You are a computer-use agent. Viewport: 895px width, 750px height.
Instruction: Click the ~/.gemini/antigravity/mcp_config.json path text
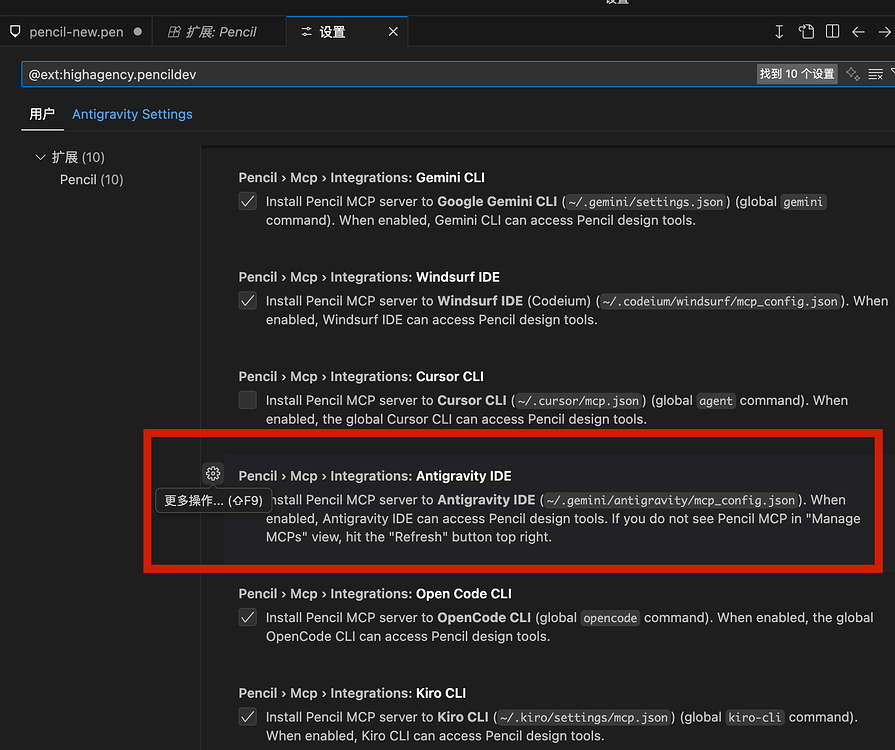pyautogui.click(x=670, y=501)
